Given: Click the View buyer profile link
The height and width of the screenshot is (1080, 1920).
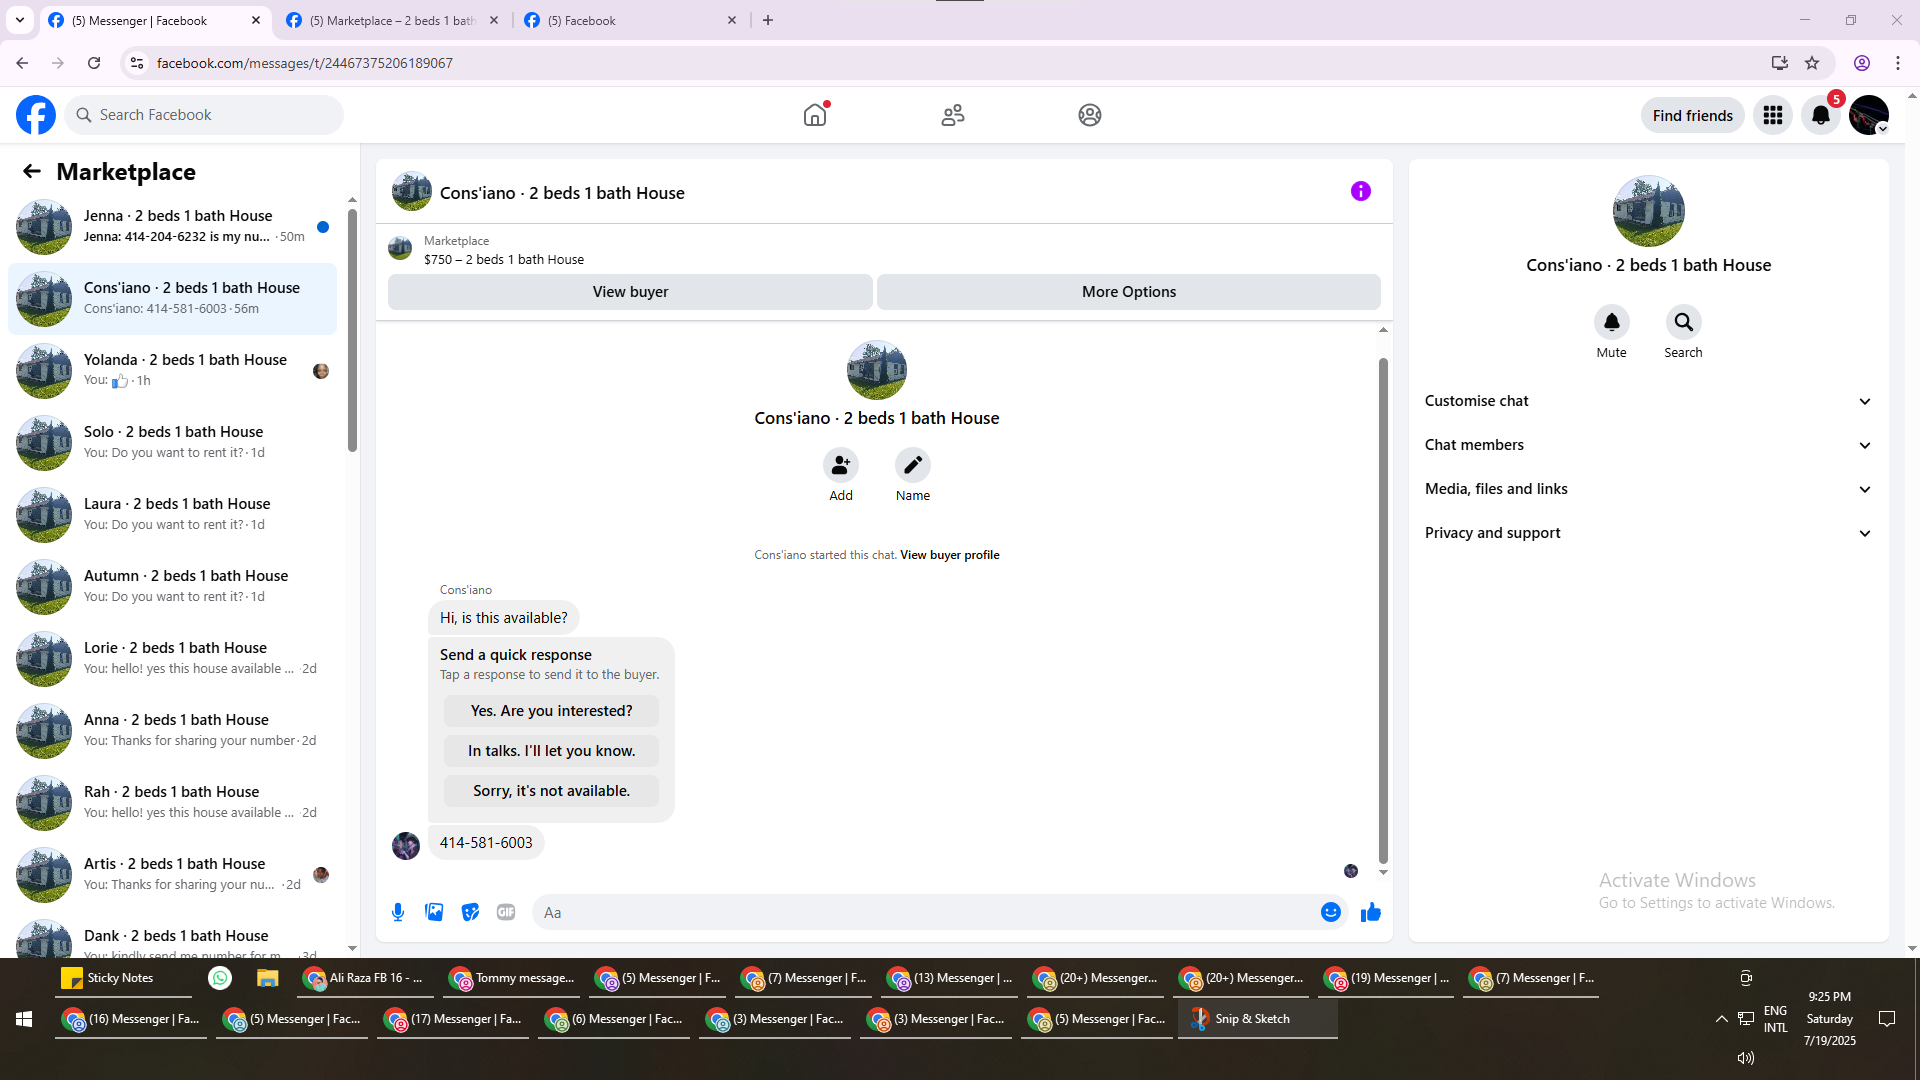Looking at the screenshot, I should 949,555.
